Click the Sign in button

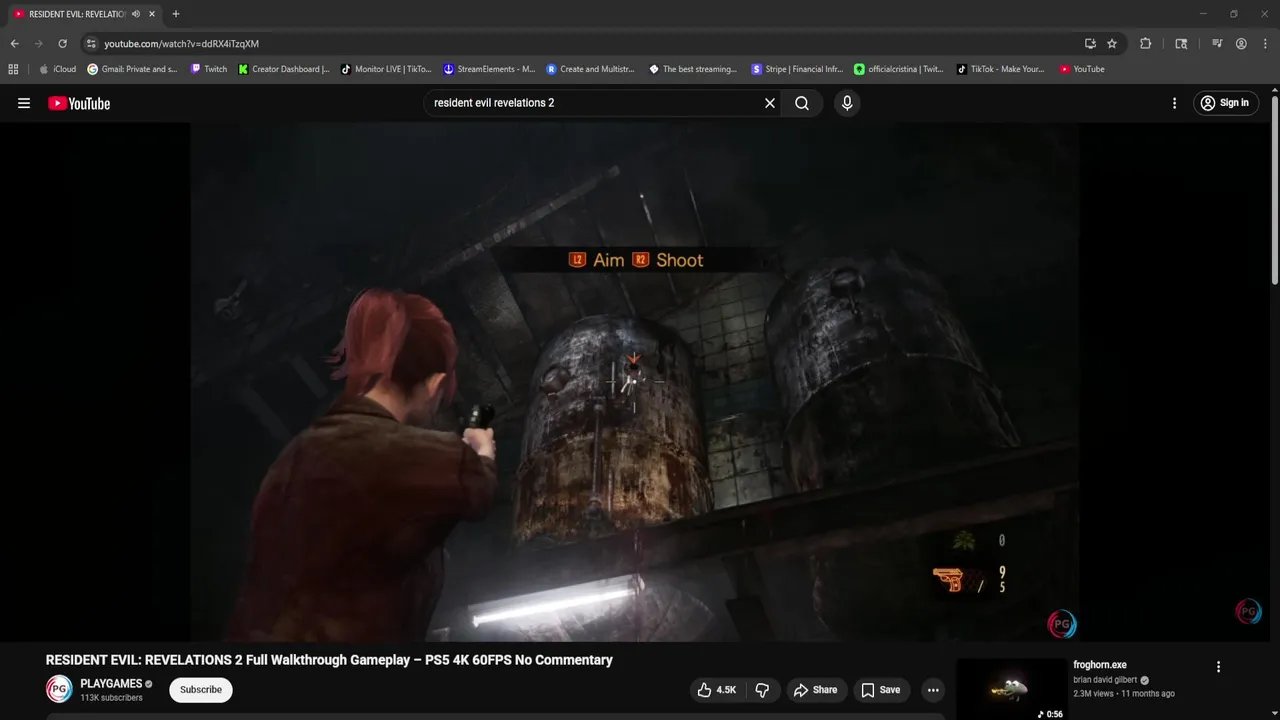1225,103
